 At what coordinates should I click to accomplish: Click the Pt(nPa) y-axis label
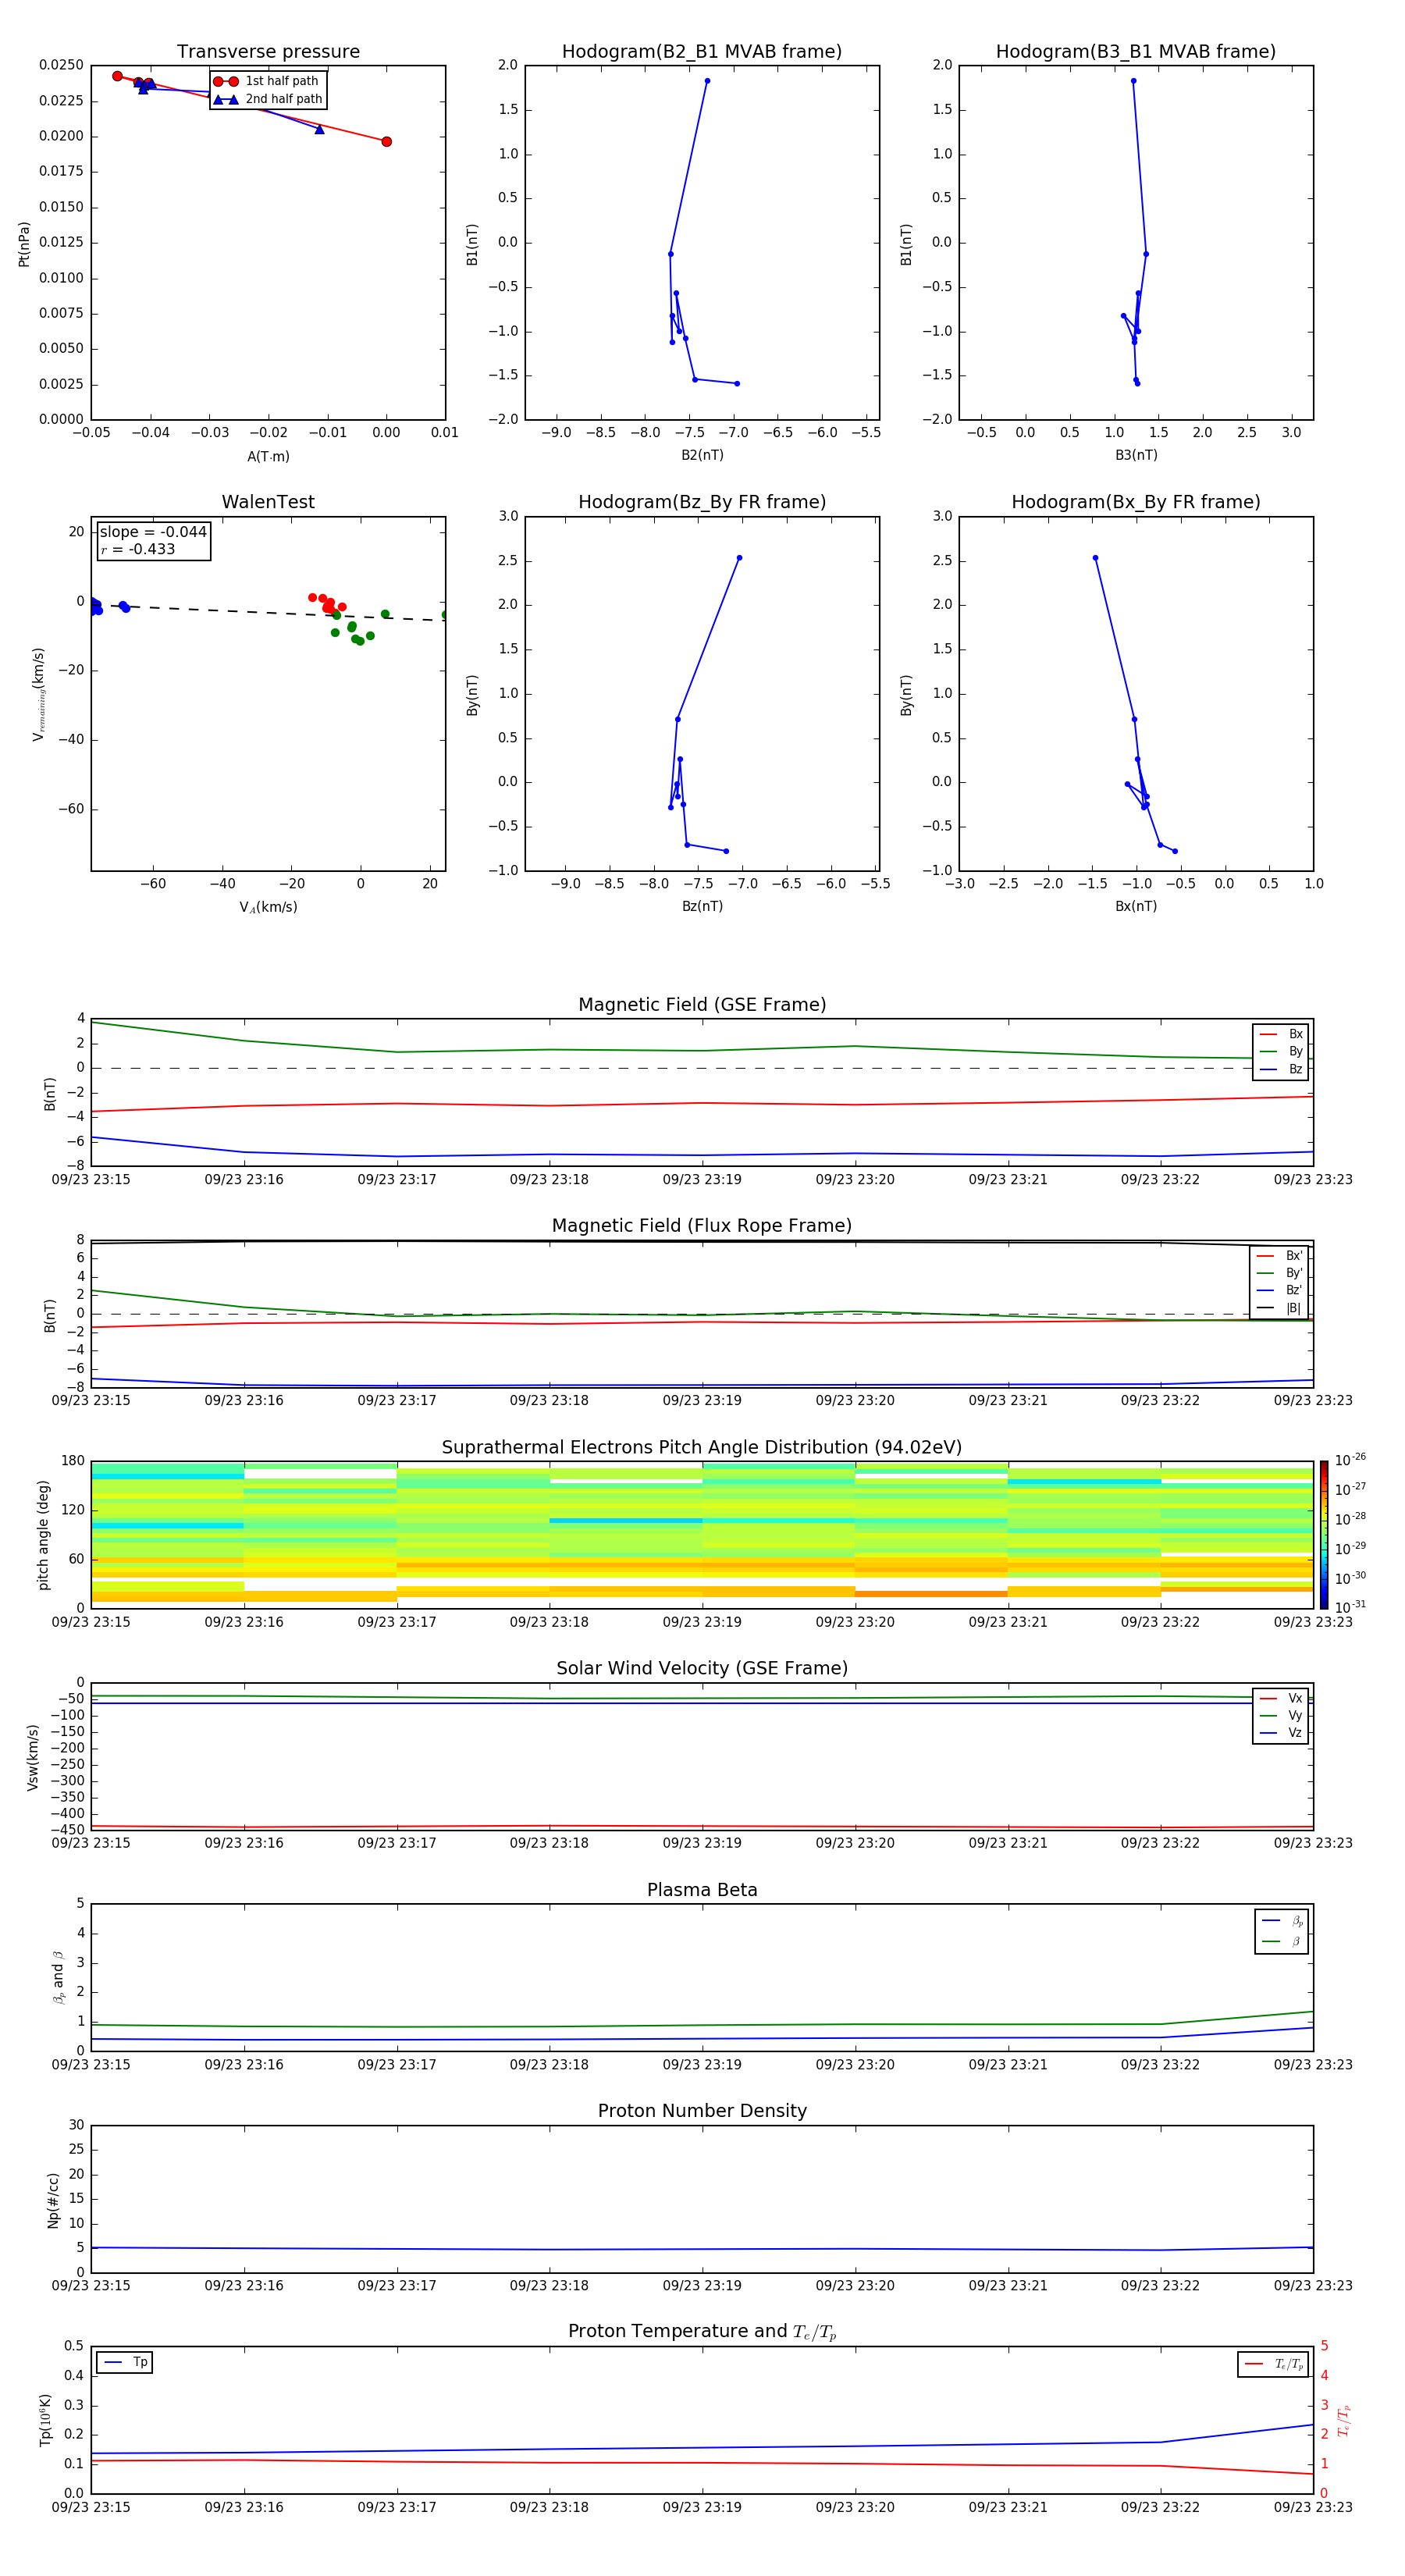tap(24, 243)
